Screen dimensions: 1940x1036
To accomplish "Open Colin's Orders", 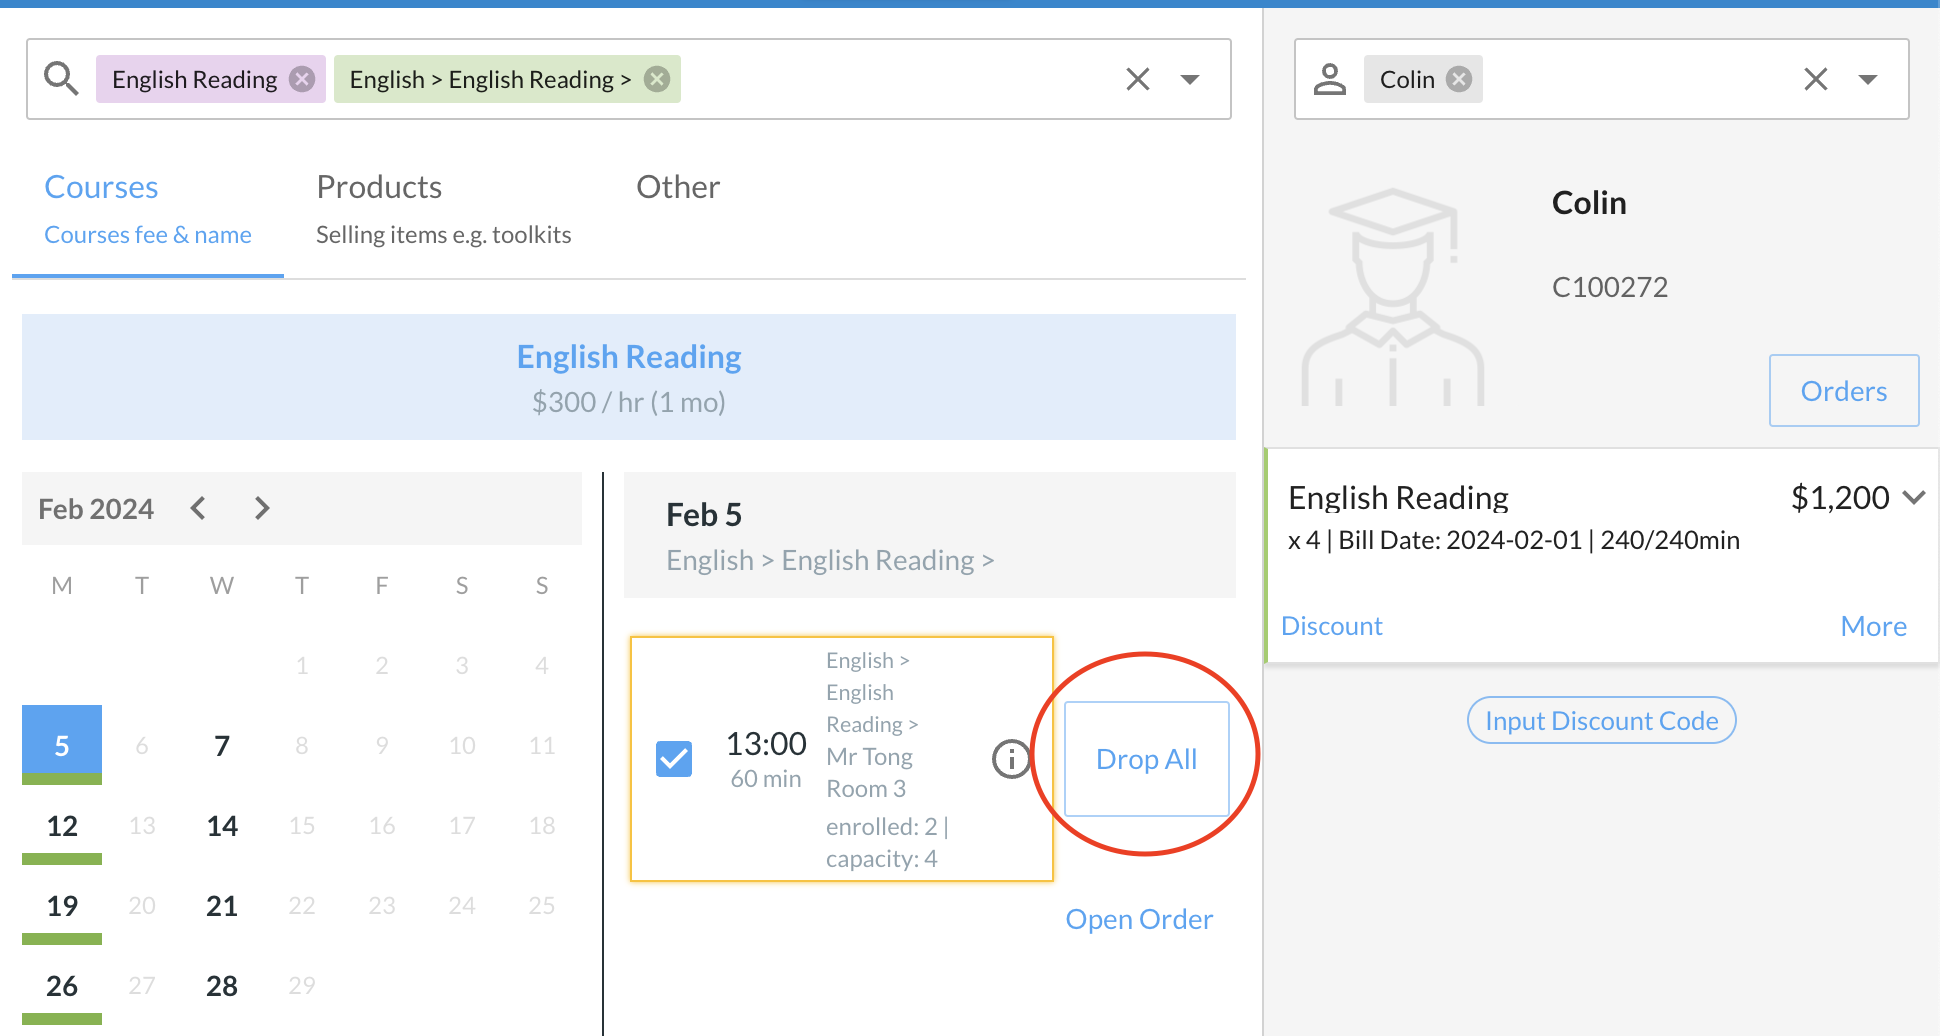I will [1843, 391].
